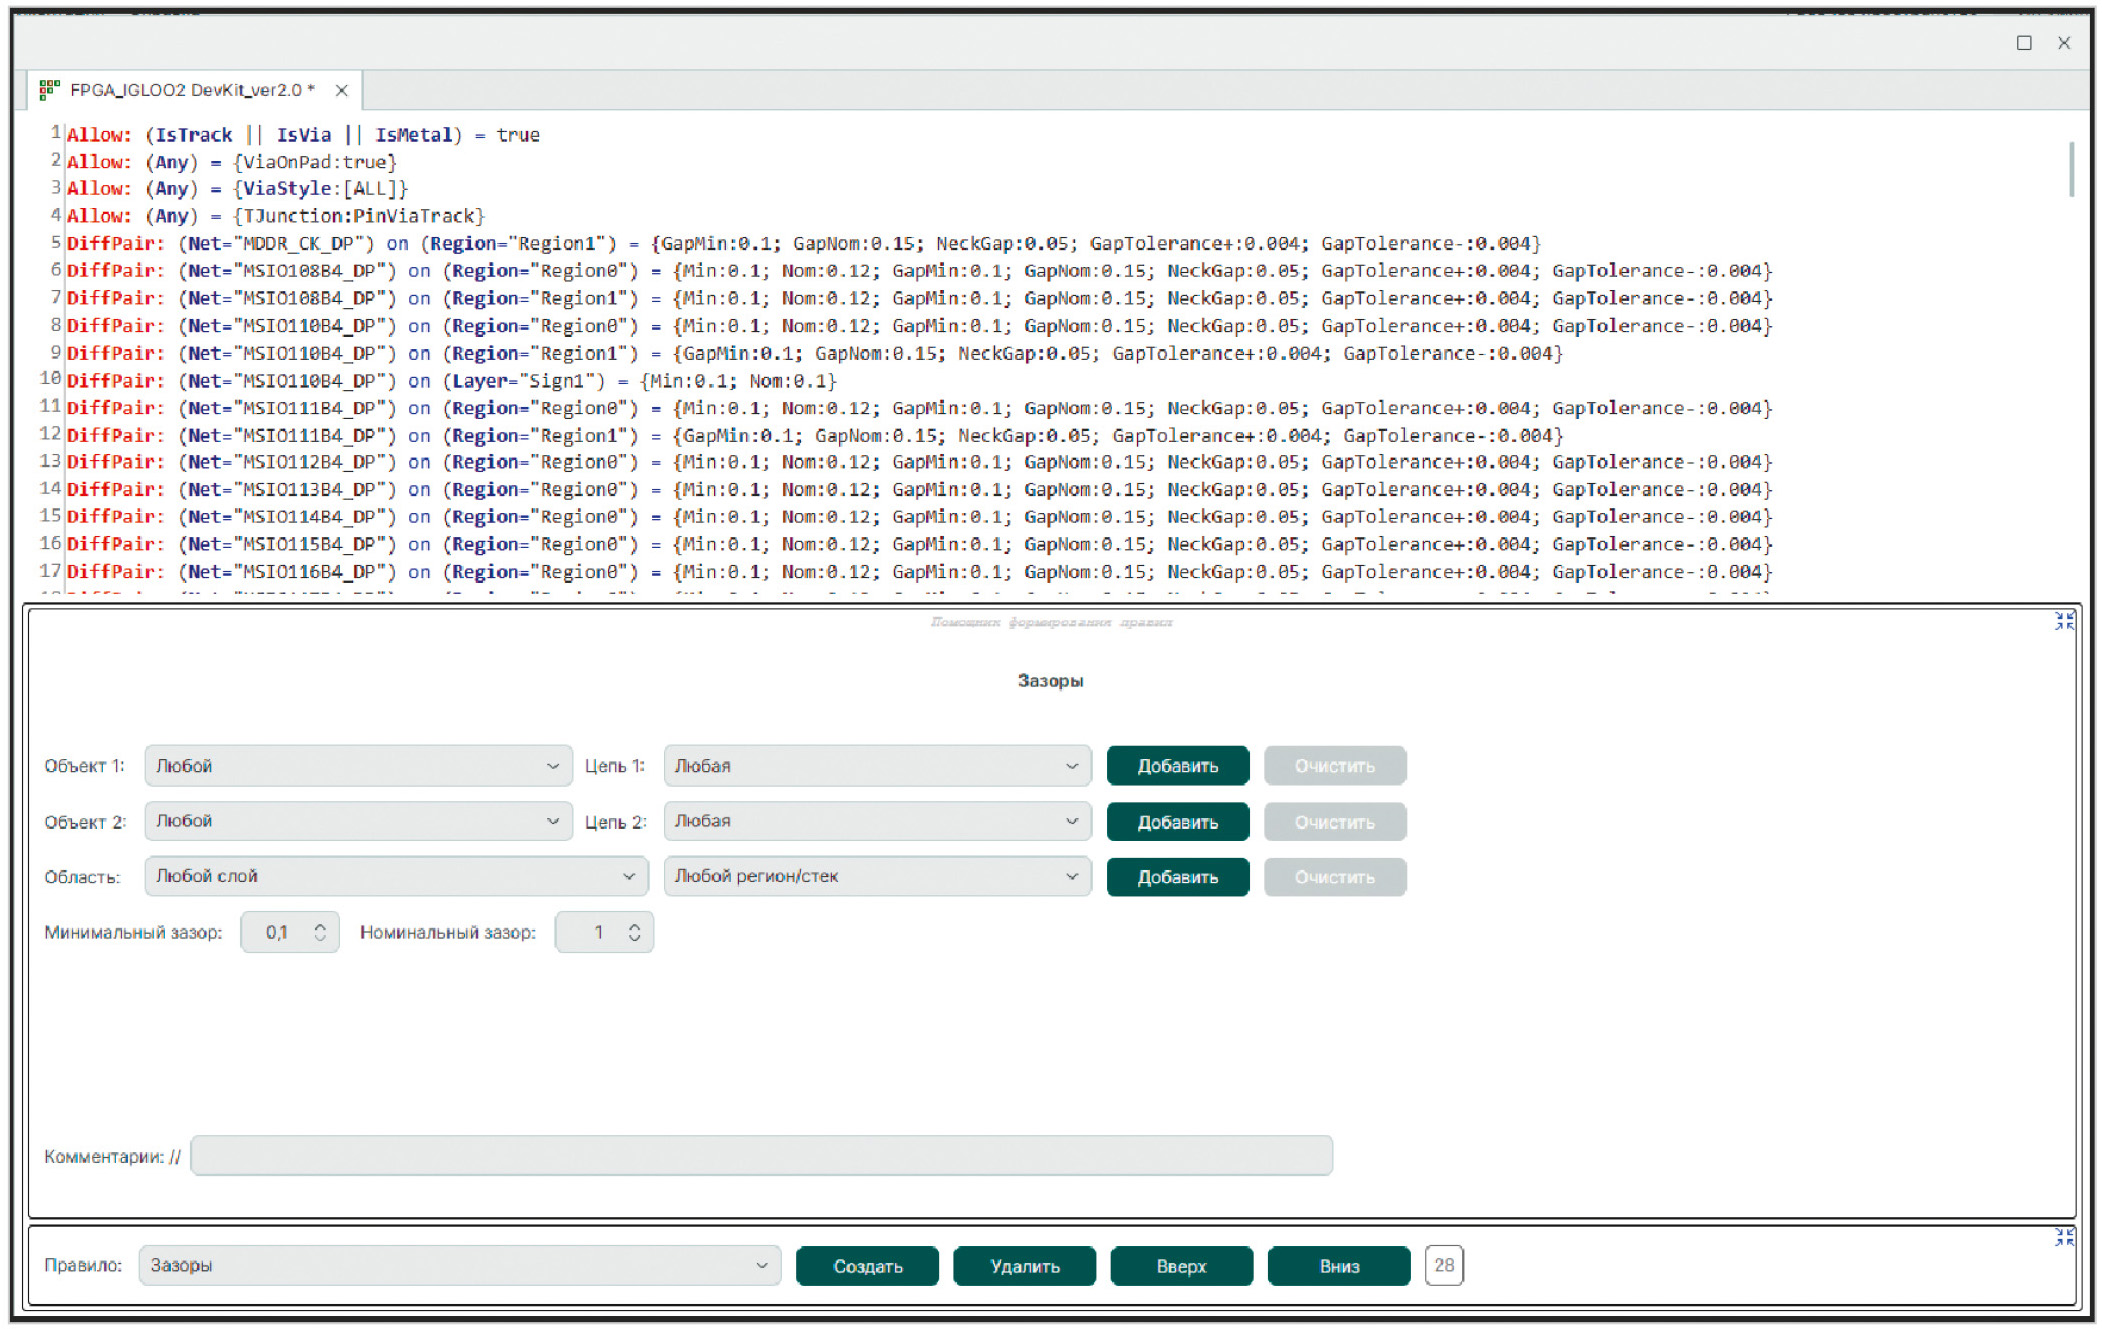Maximize the window

coord(2024,42)
